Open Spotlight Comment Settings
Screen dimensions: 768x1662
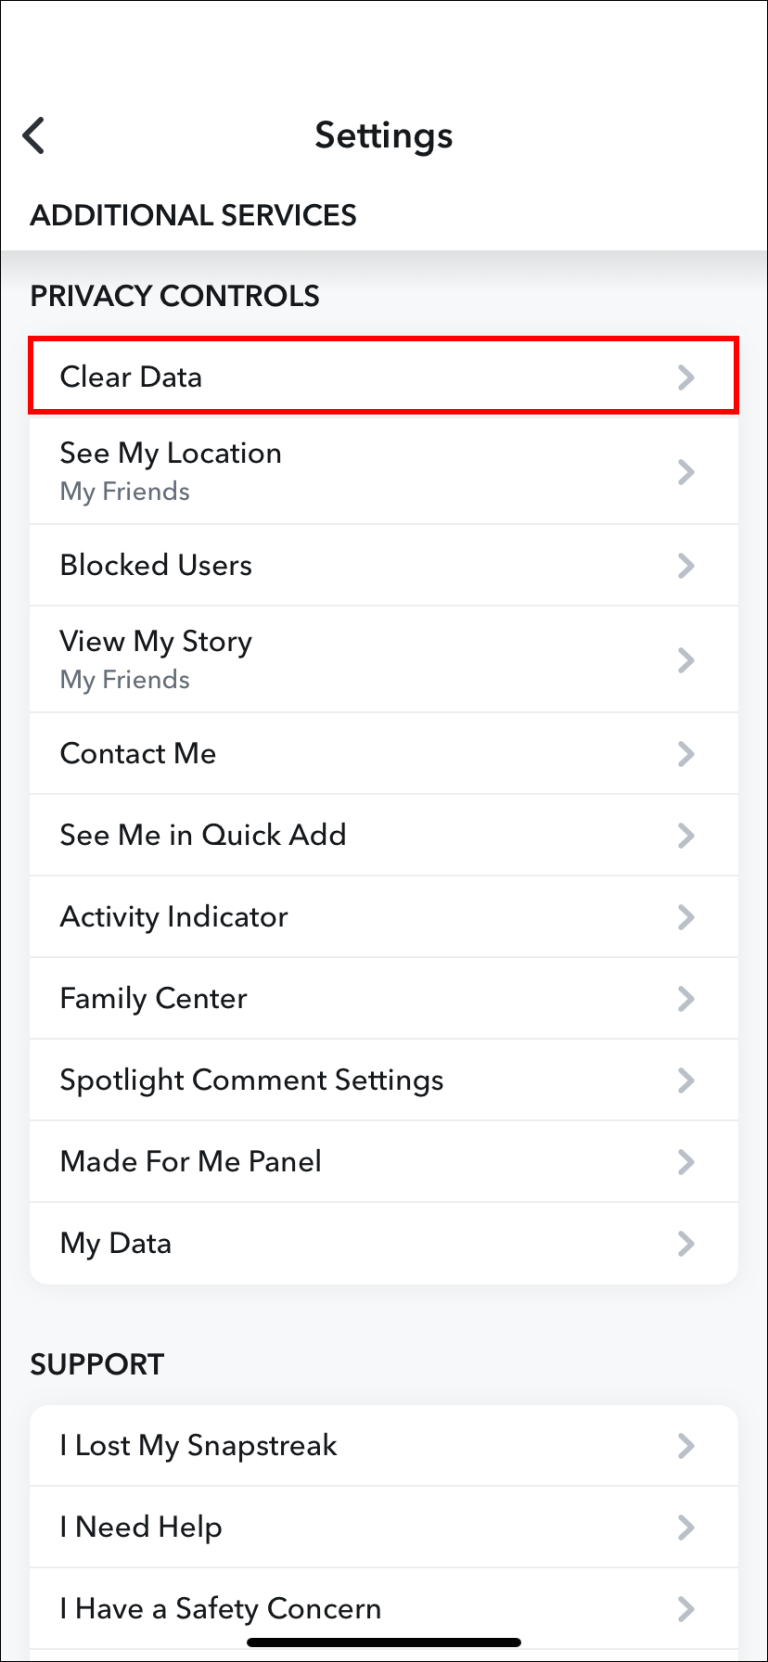(x=252, y=1080)
